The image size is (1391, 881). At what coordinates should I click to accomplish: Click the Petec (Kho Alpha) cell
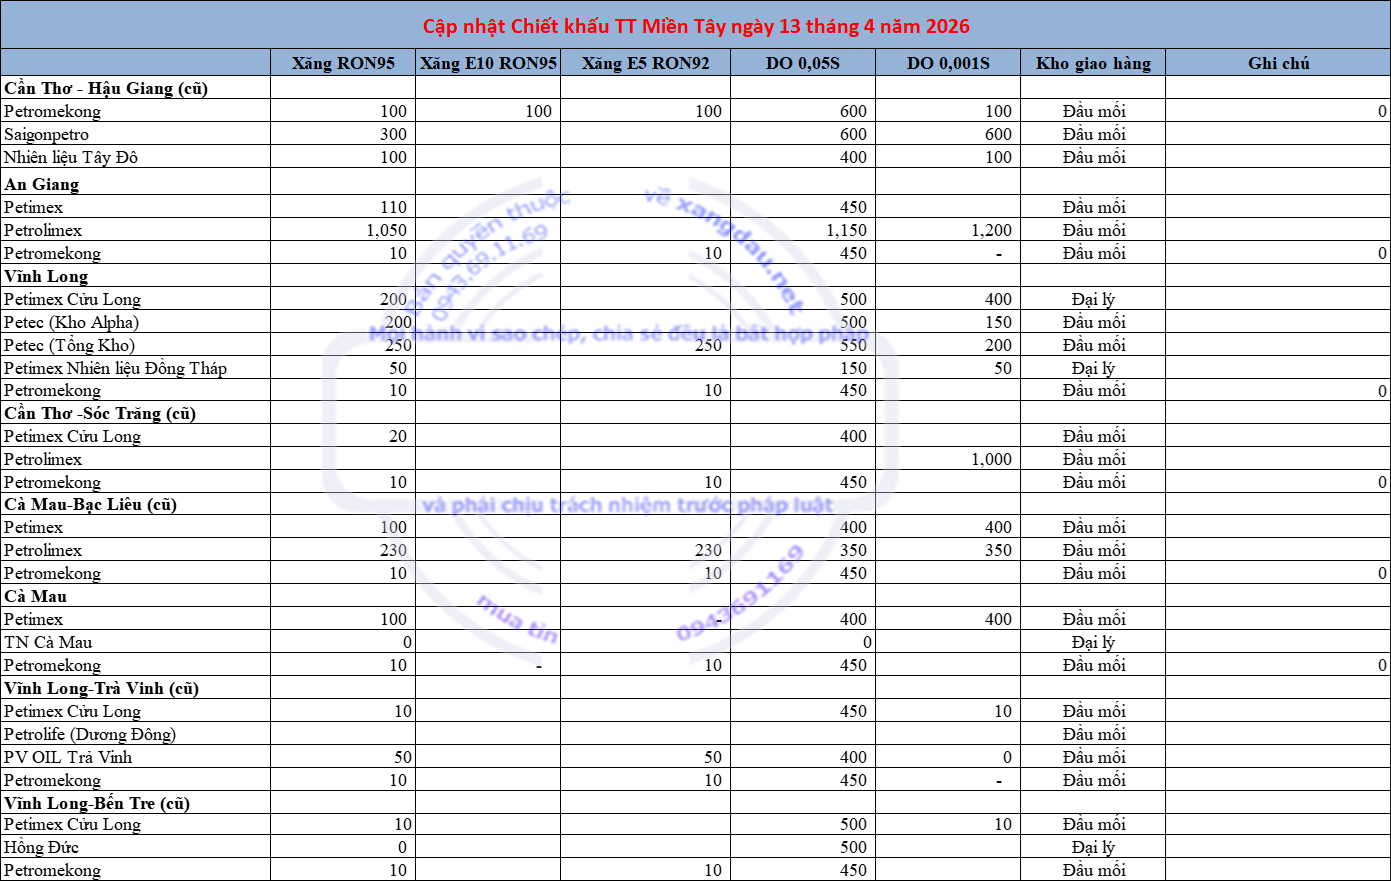coord(71,322)
